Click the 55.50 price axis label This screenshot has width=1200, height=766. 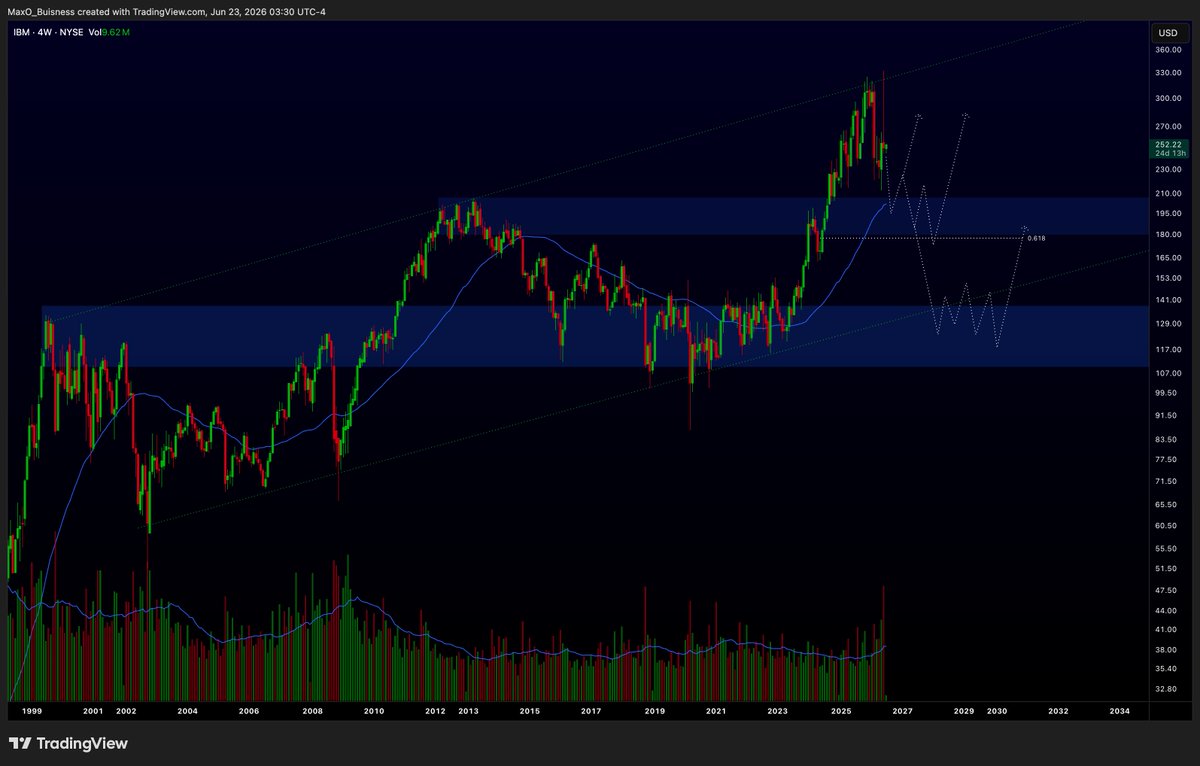tap(1166, 550)
